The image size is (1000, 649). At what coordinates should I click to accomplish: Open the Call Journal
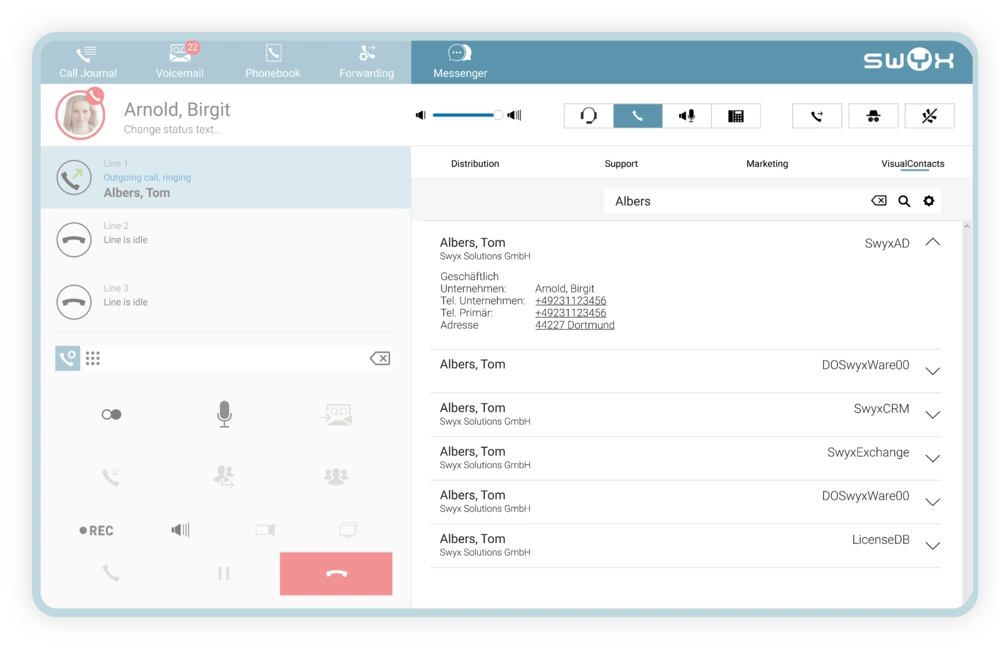[x=87, y=61]
